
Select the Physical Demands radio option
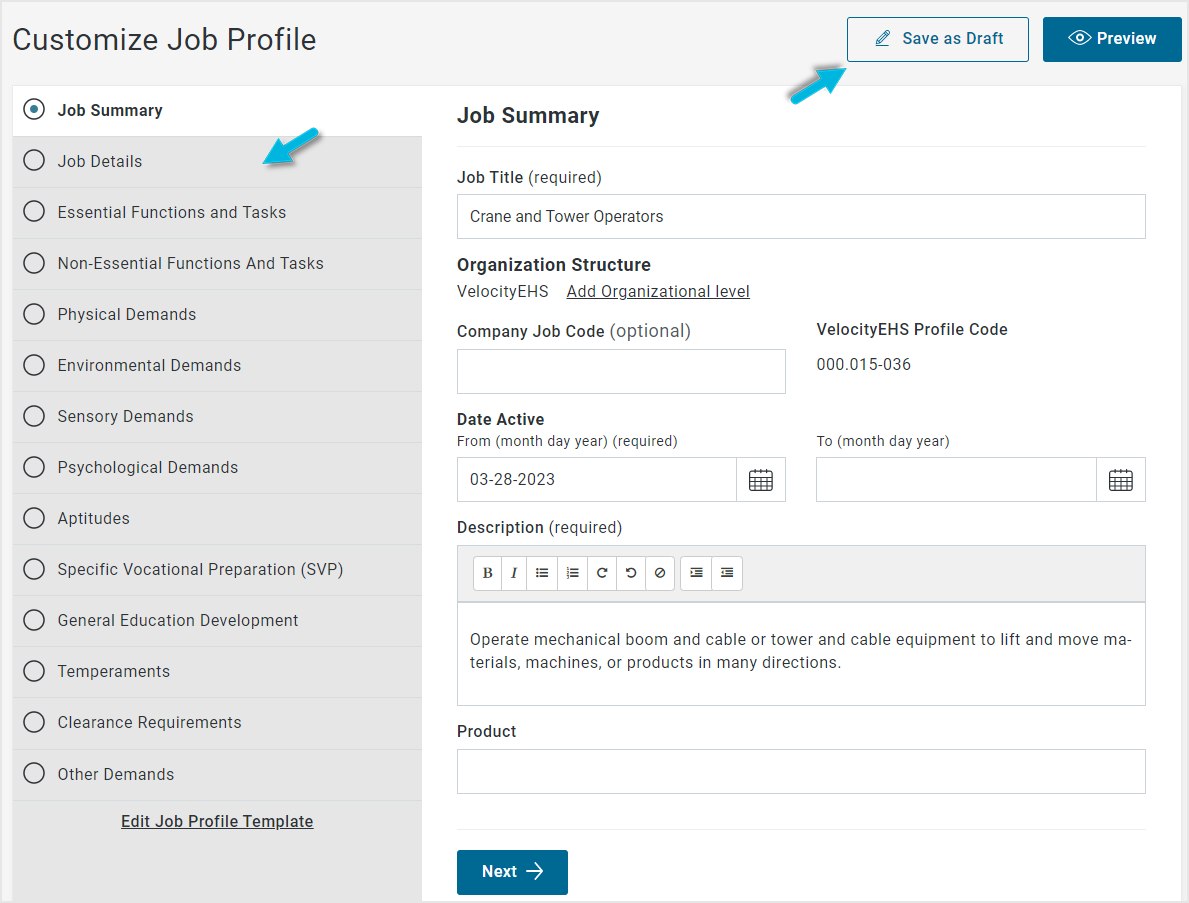pyautogui.click(x=34, y=314)
